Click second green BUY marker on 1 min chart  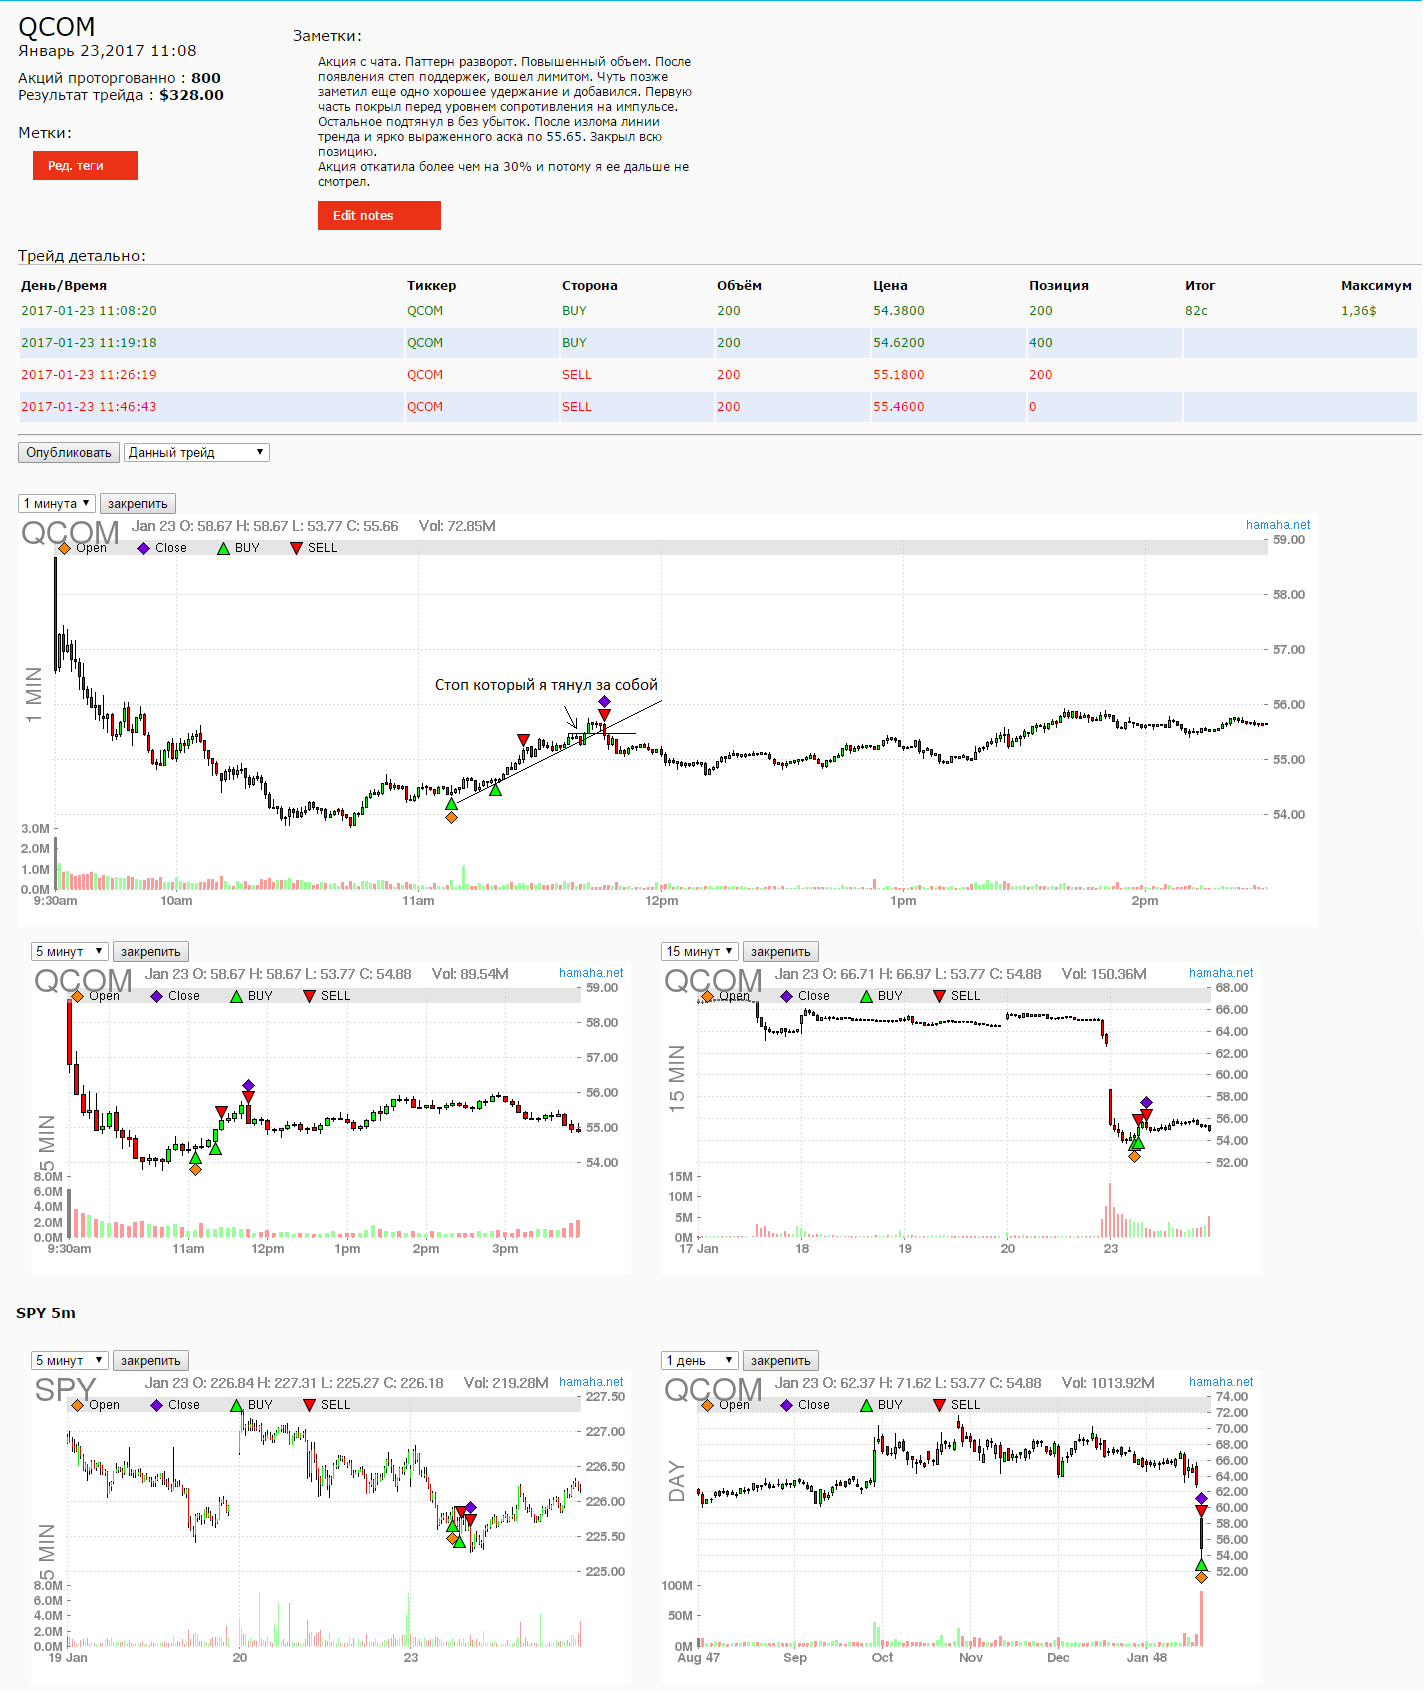495,790
